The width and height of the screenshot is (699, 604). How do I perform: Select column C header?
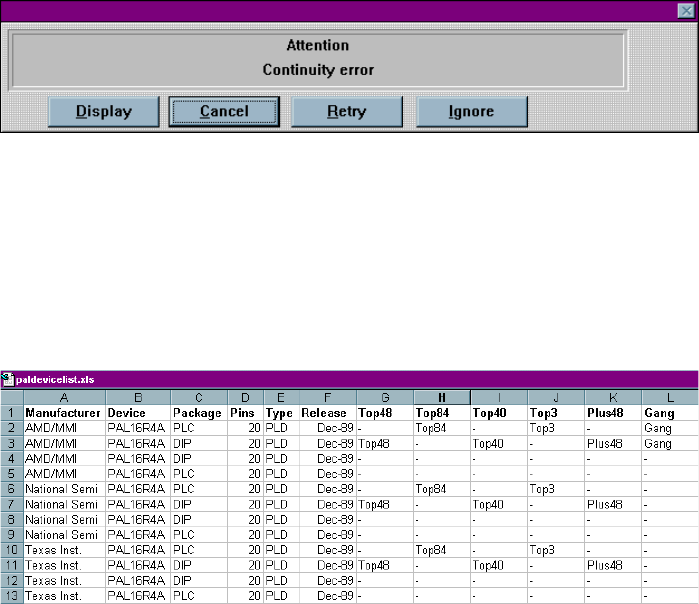[x=199, y=397]
